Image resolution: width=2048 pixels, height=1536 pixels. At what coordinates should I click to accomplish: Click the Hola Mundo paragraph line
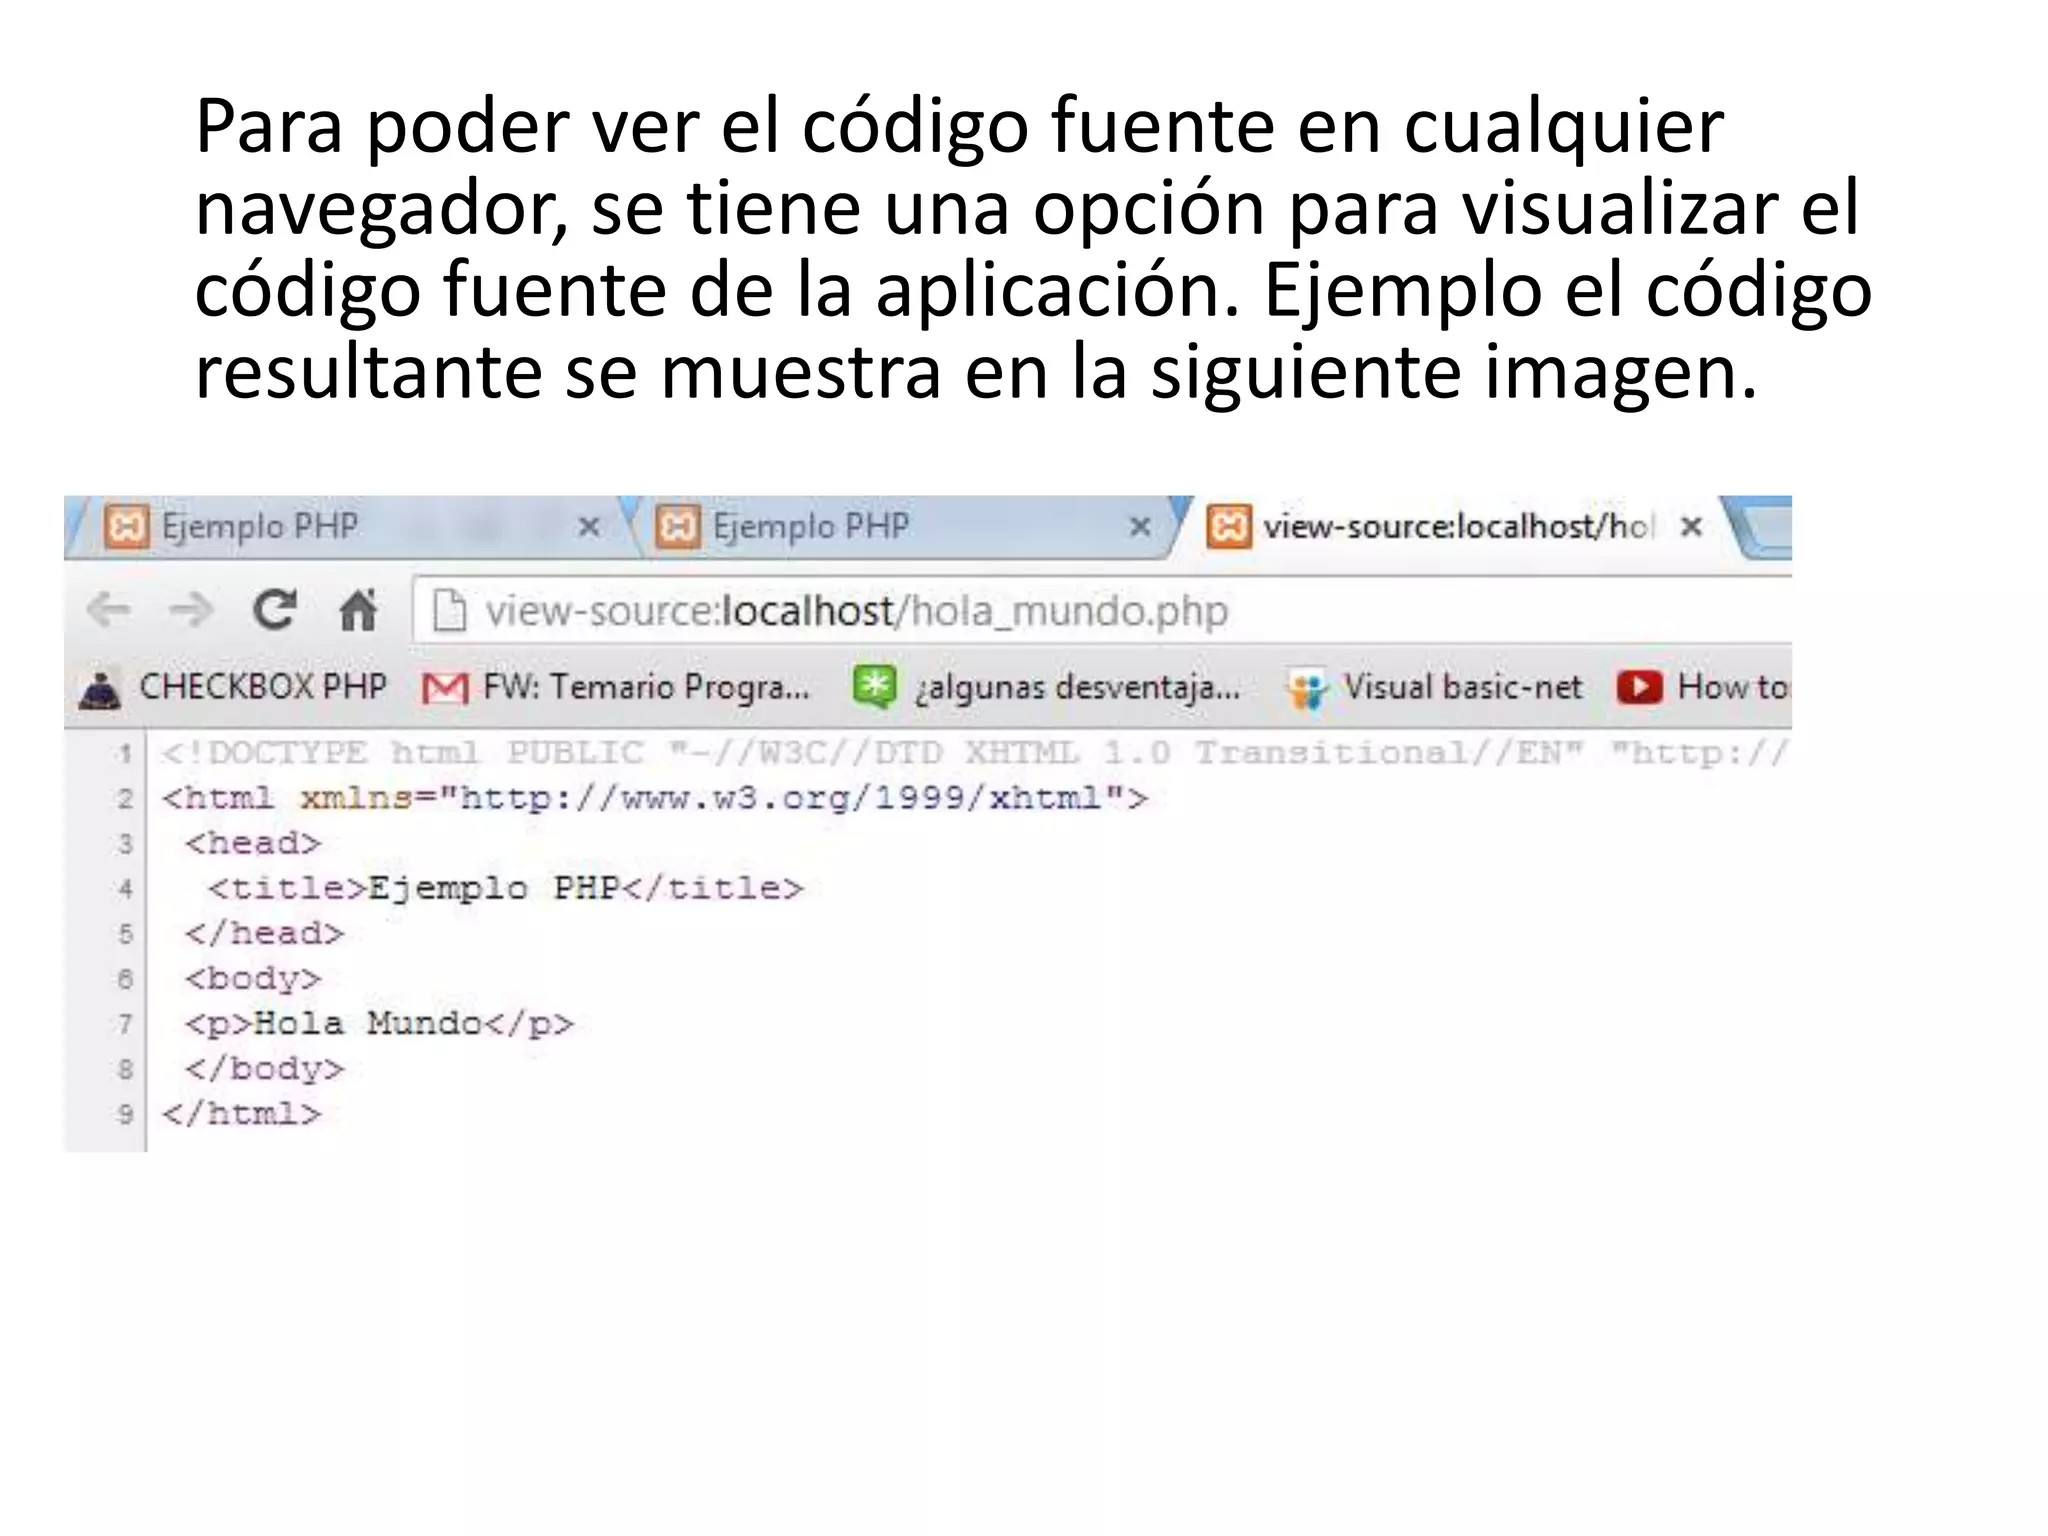pyautogui.click(x=379, y=1023)
